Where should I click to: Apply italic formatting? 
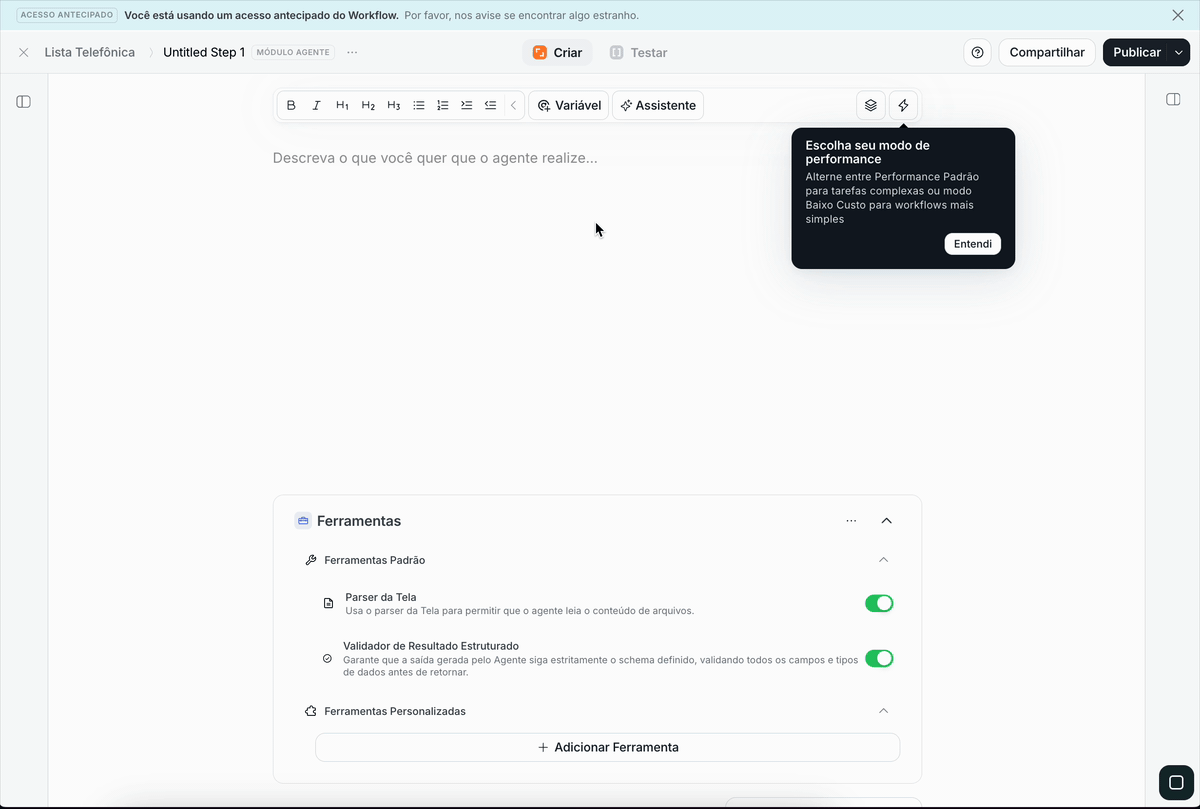click(316, 105)
